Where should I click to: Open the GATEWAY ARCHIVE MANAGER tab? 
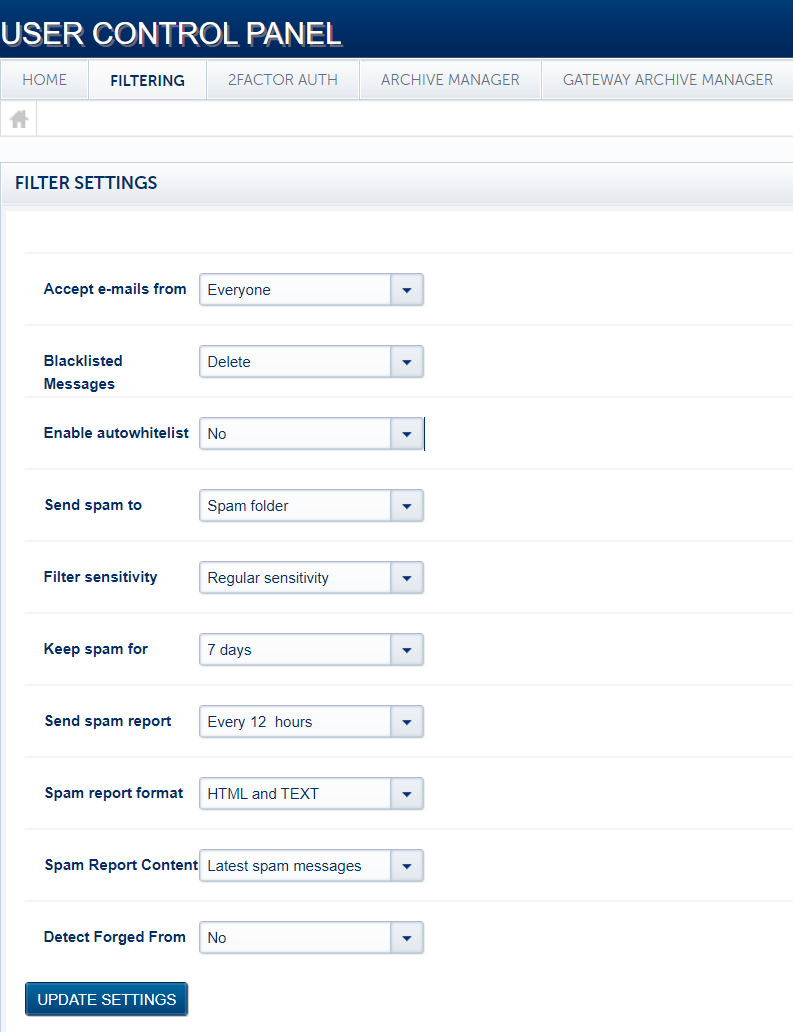[666, 79]
